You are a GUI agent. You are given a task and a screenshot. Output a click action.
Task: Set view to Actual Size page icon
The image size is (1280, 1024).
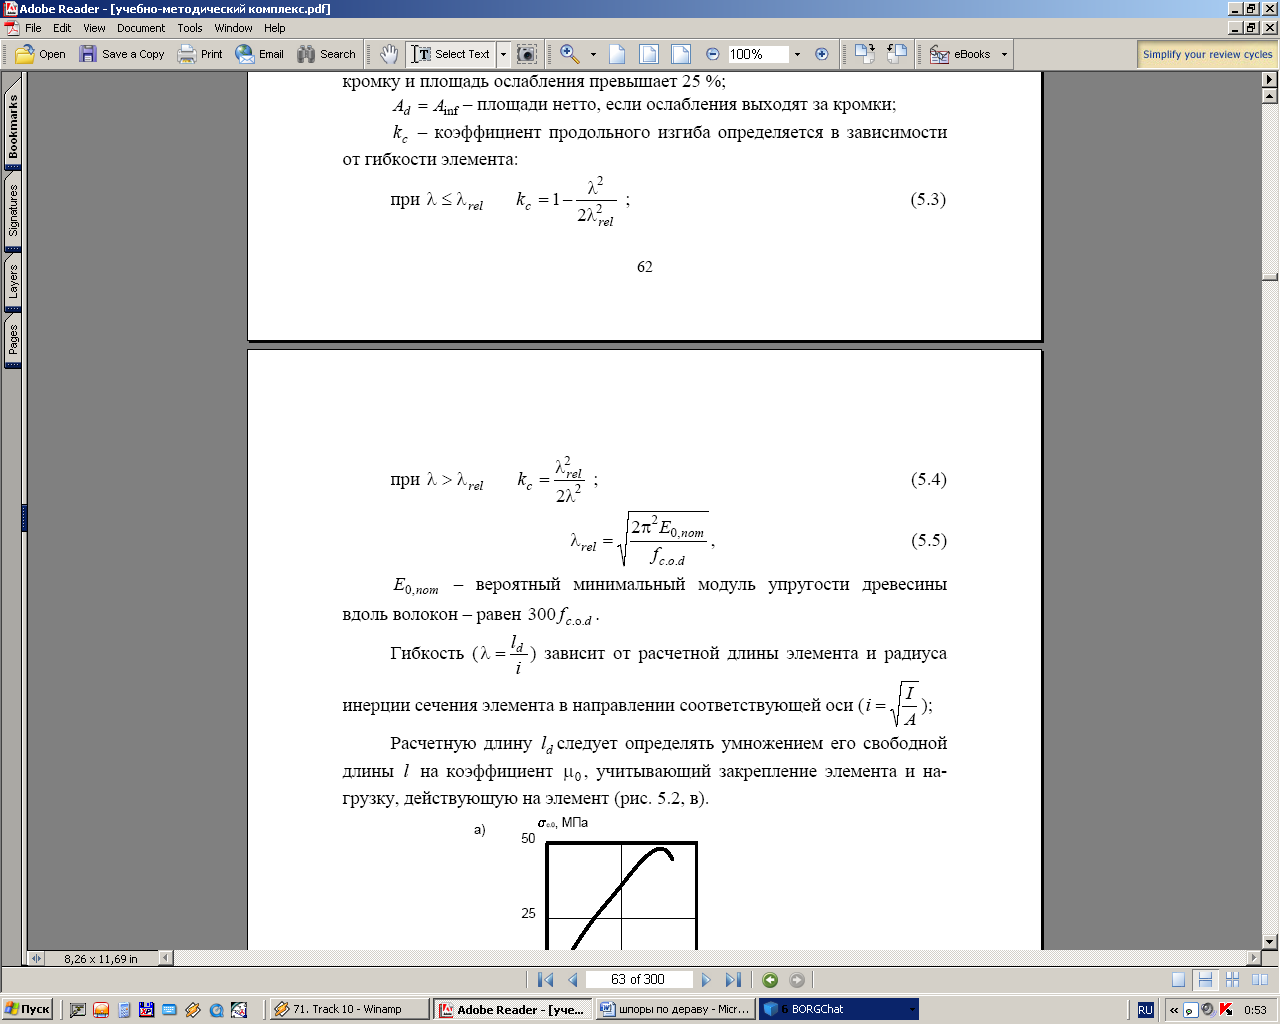click(617, 54)
